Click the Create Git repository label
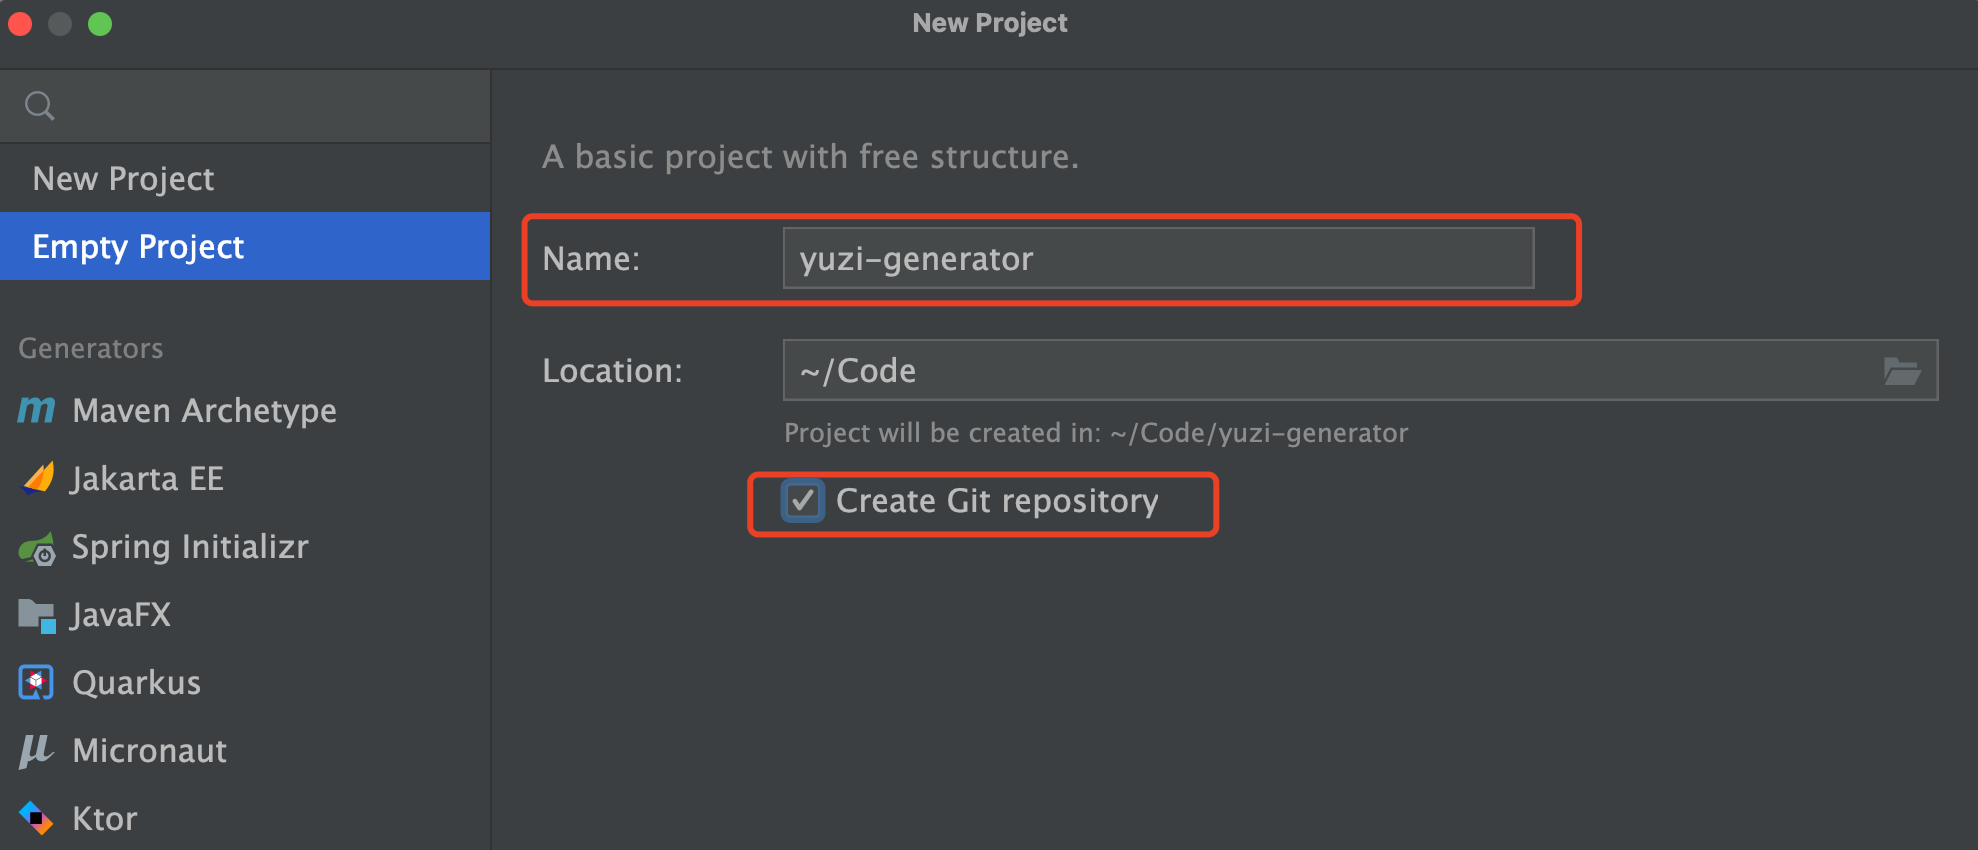This screenshot has width=1978, height=850. tap(997, 501)
